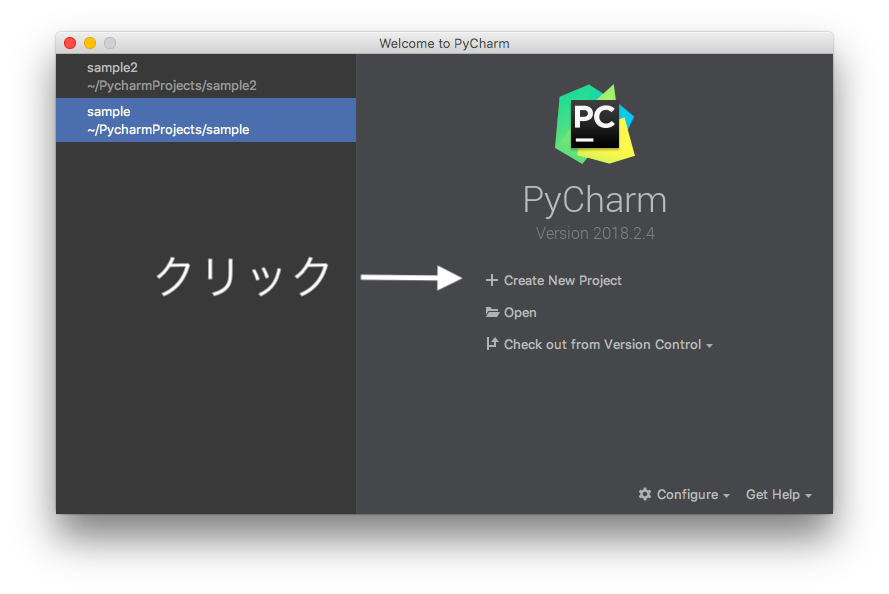Open the Configure menu
The width and height of the screenshot is (889, 594).
coord(687,494)
